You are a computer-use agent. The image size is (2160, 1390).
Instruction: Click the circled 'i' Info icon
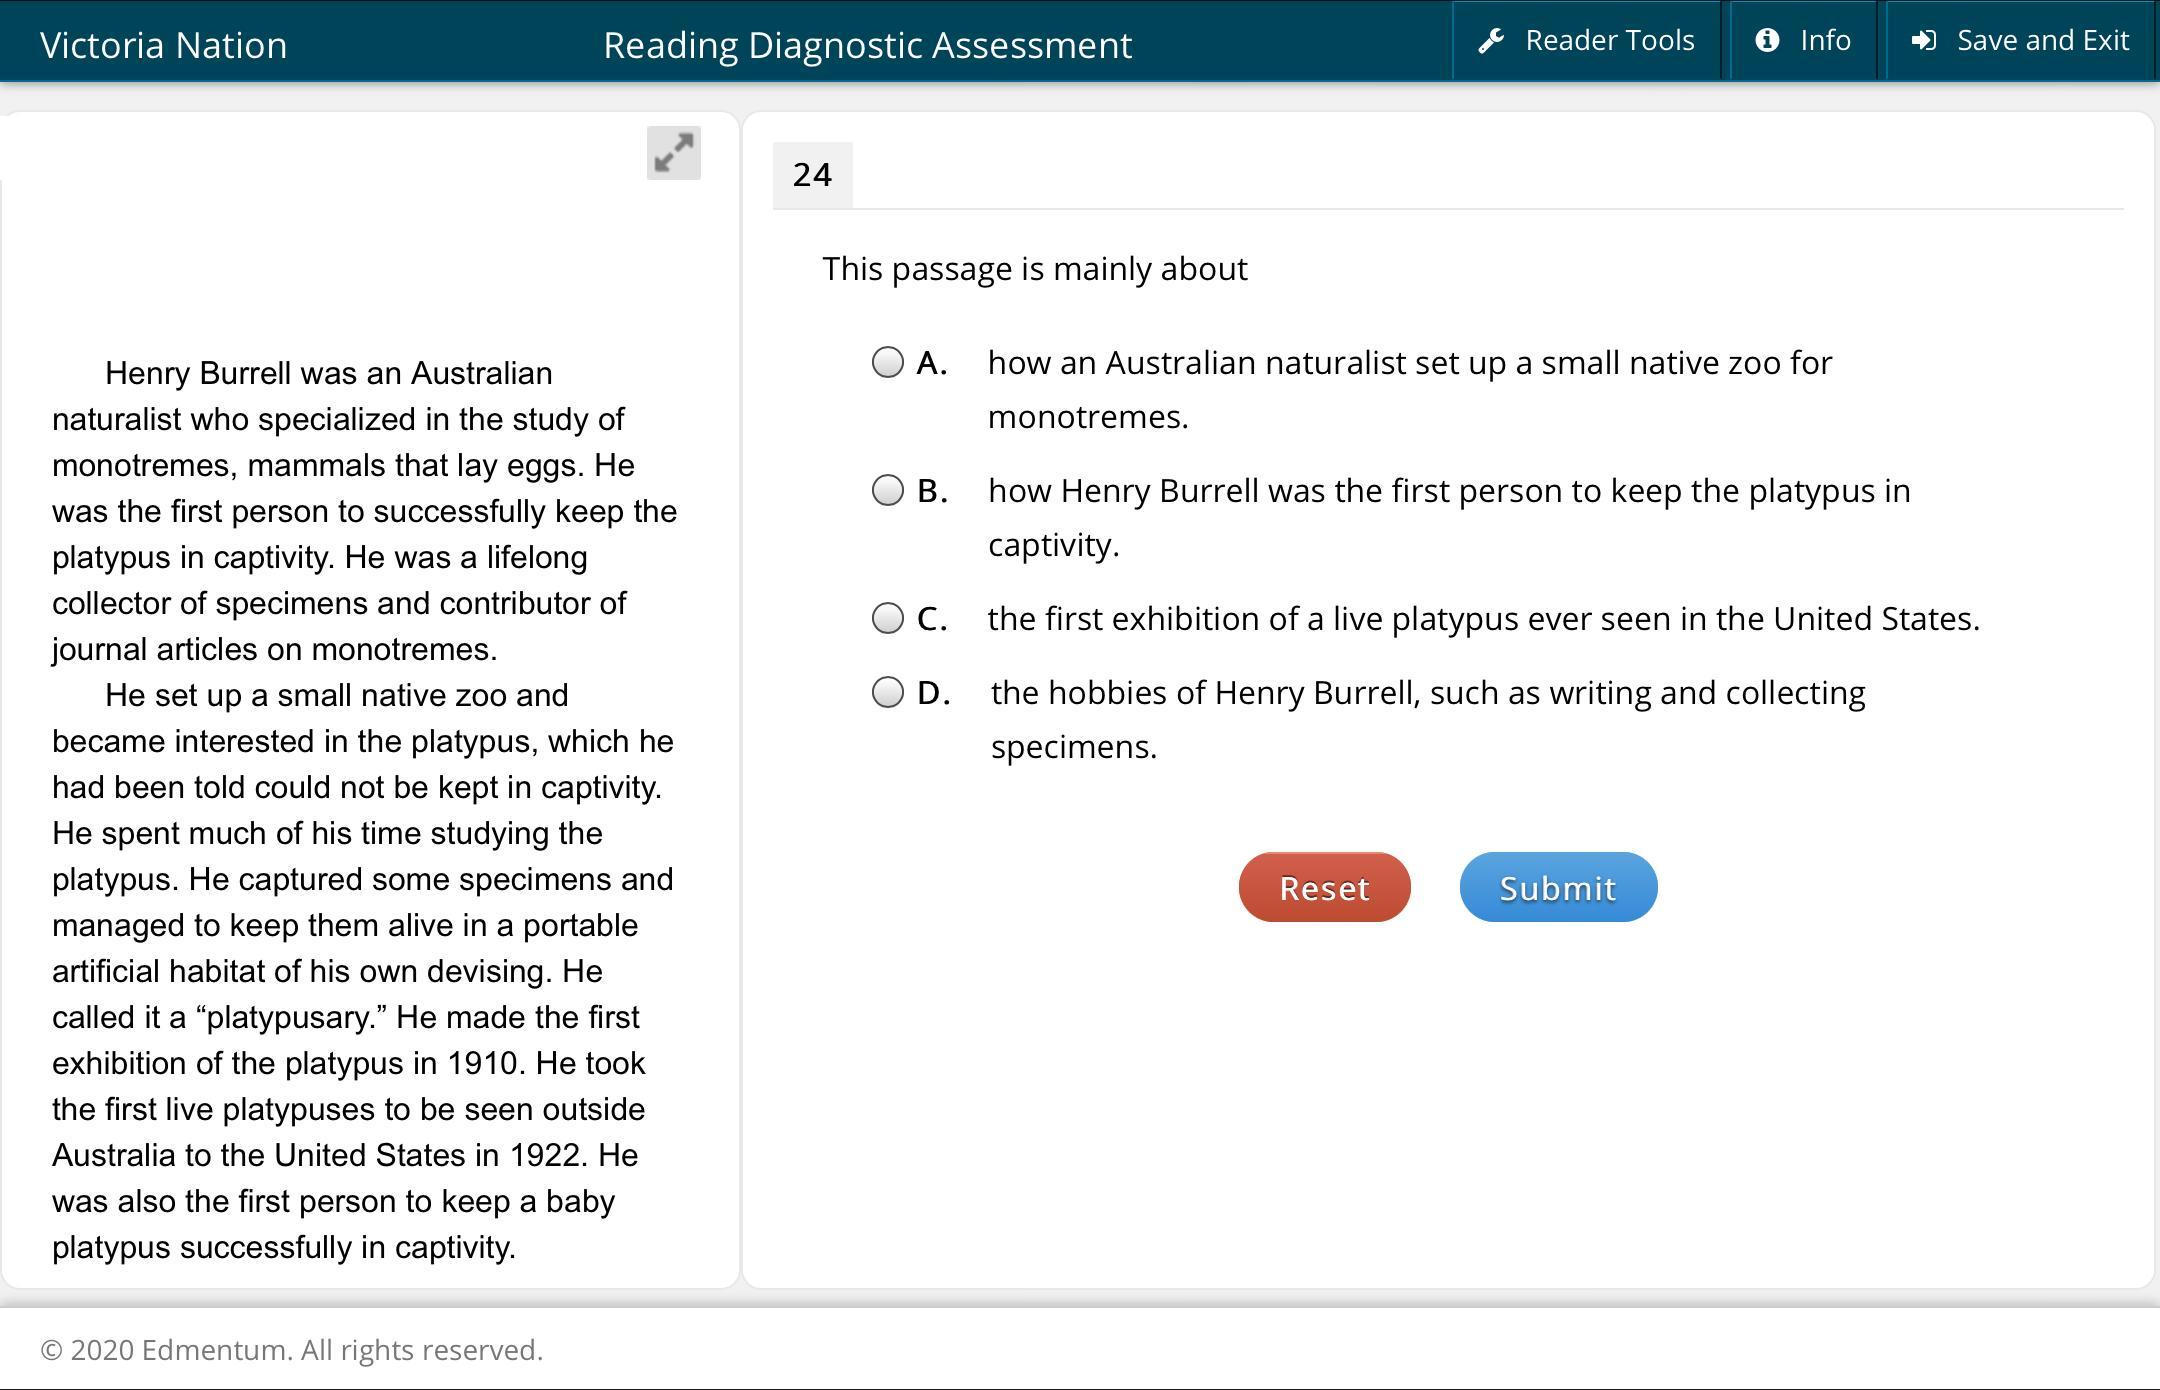(x=1767, y=40)
